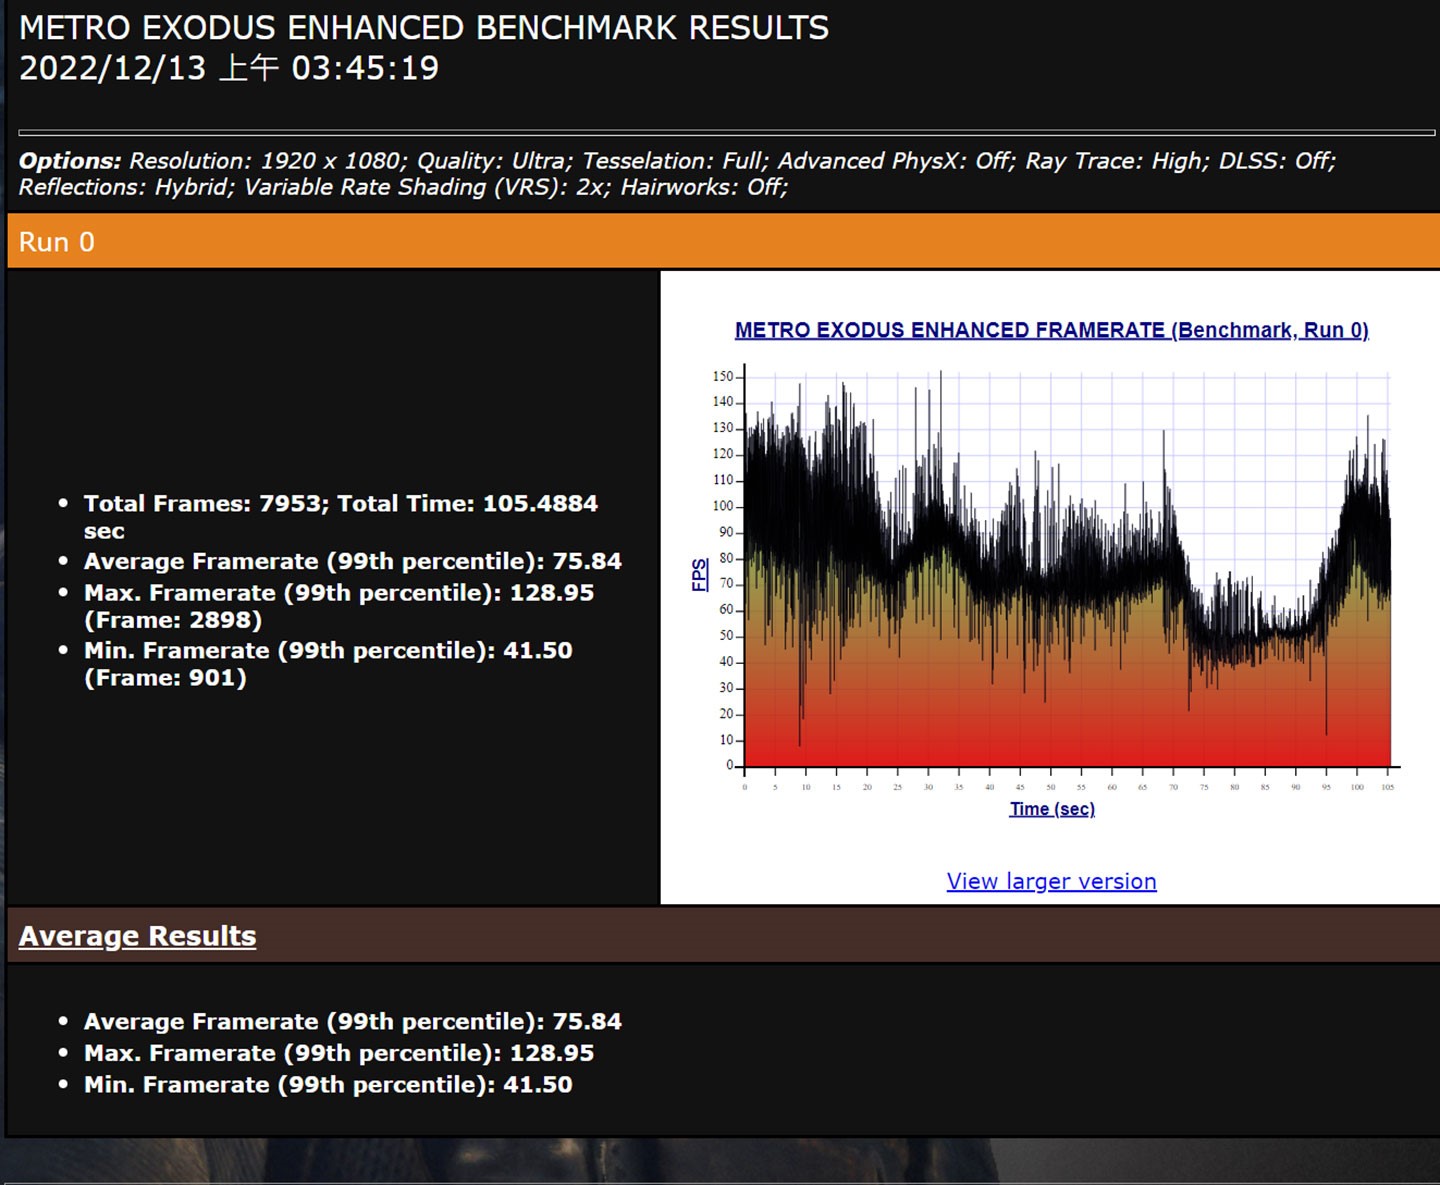Select the date 2022/12/13 timestamp text
Image resolution: width=1440 pixels, height=1185 pixels.
[x=229, y=68]
